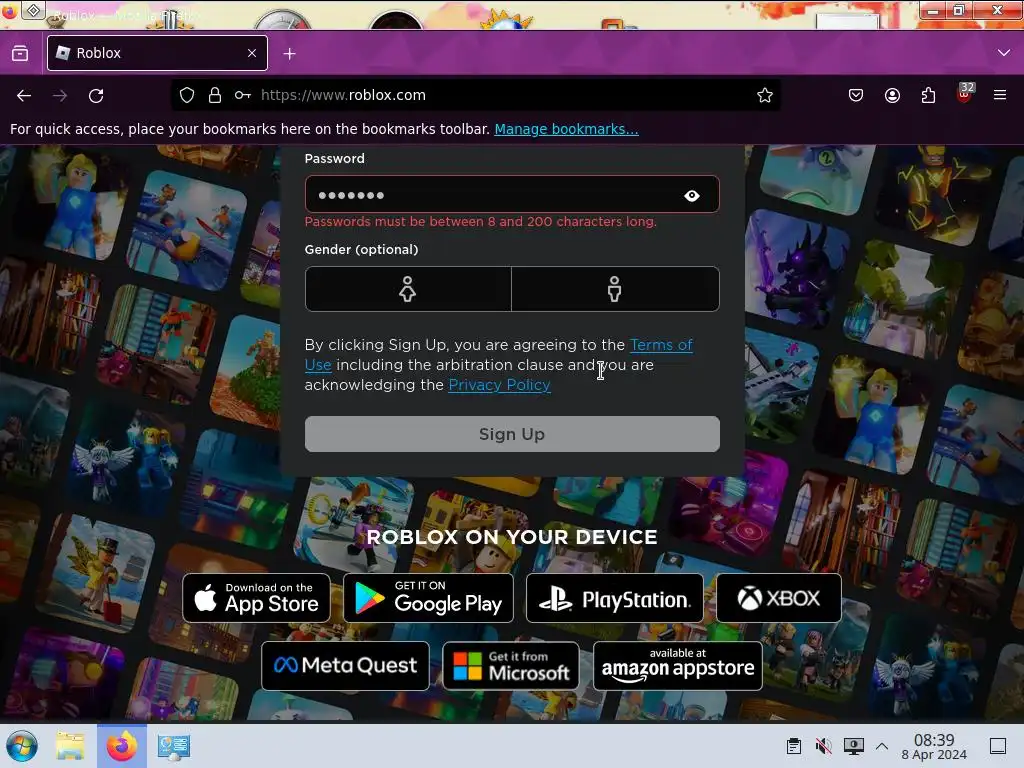Bookmark this page with the star
Viewport: 1024px width, 768px height.
[x=765, y=95]
